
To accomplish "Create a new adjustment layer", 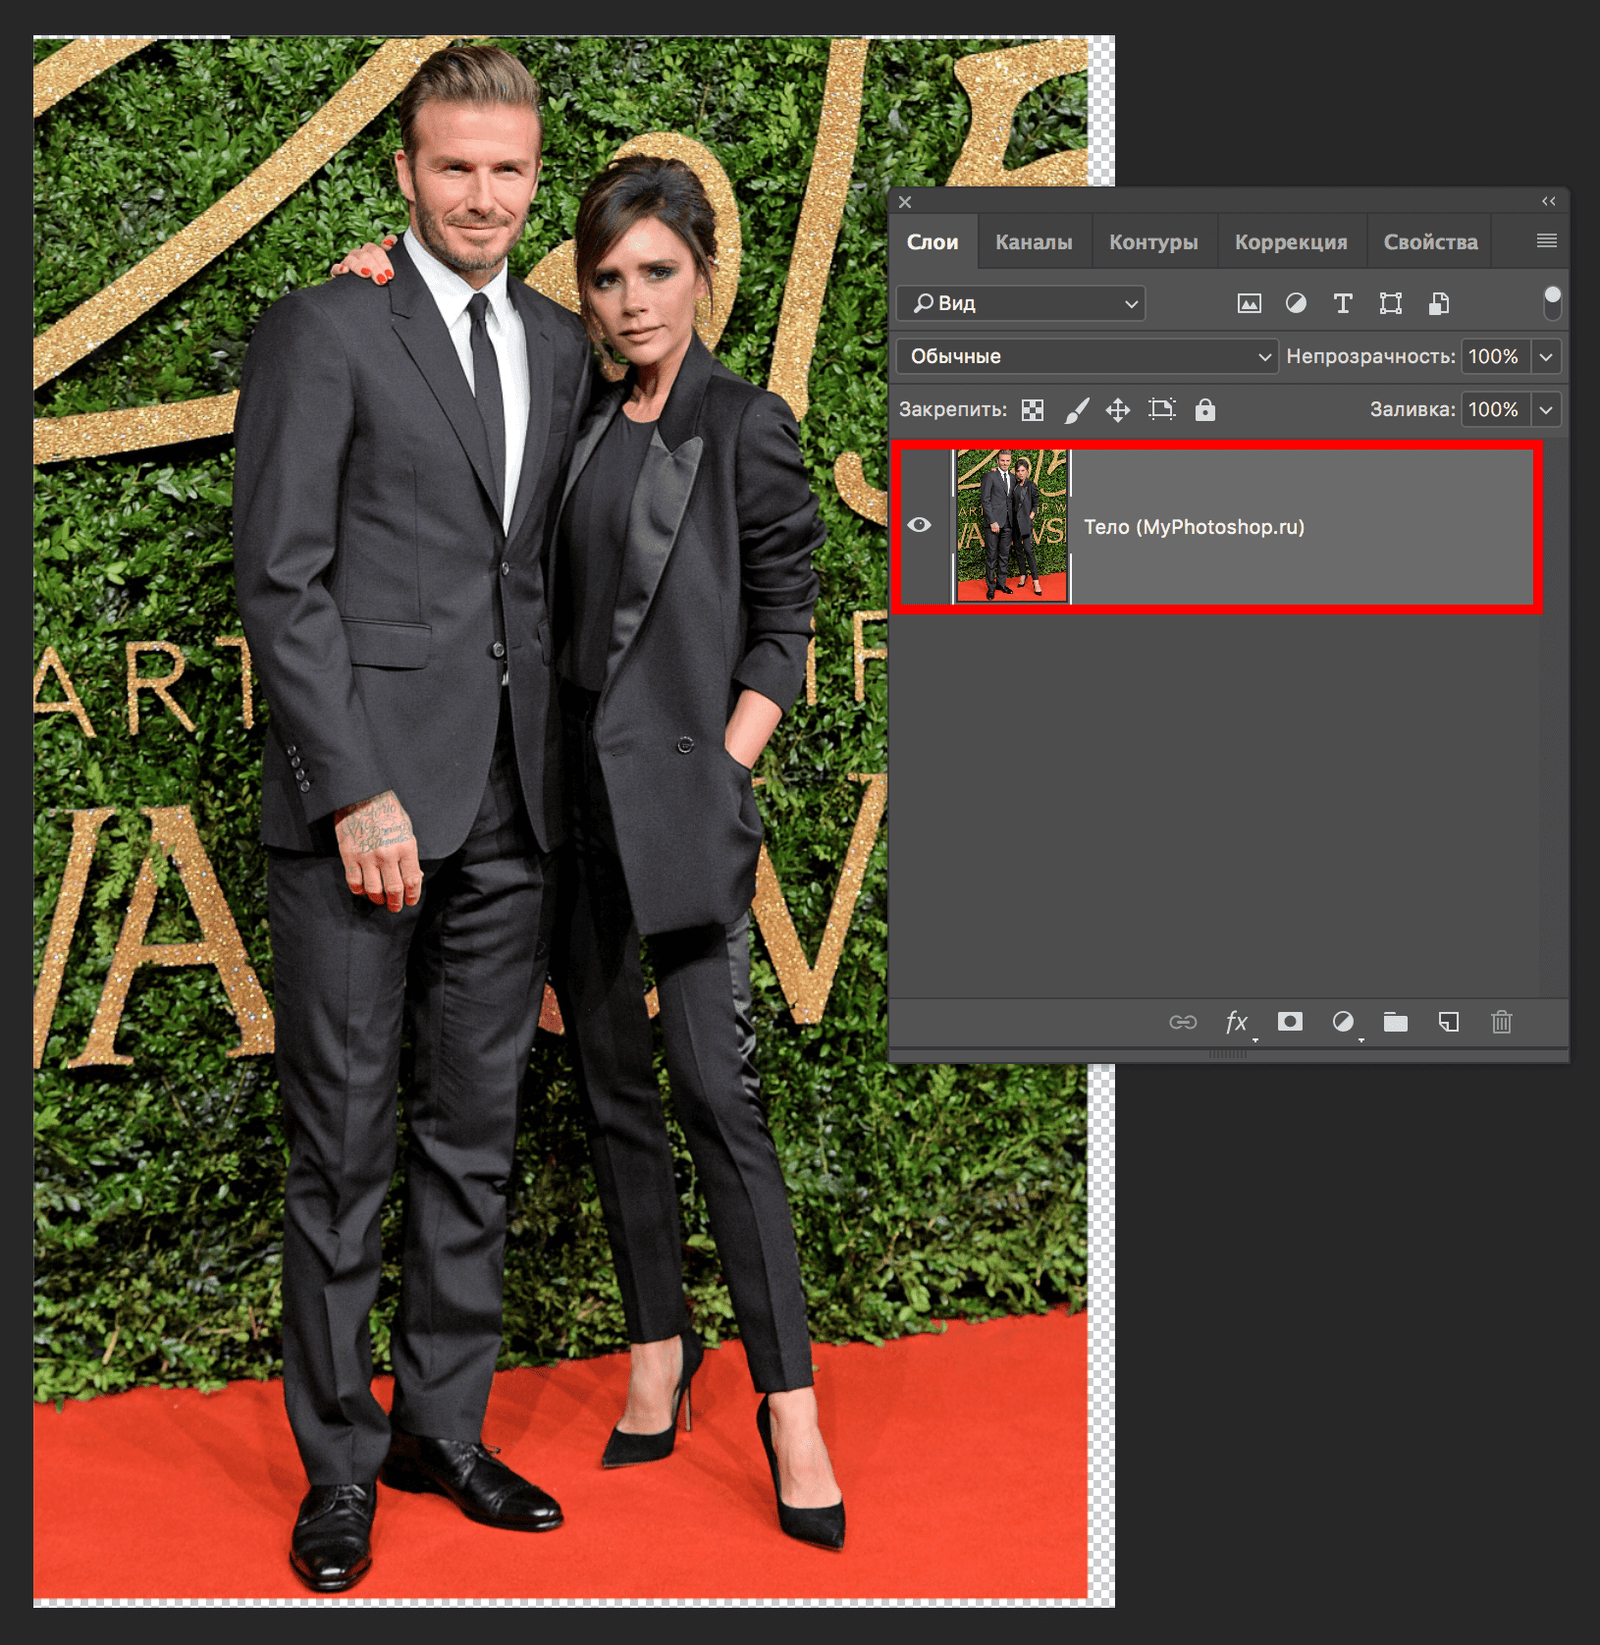I will (1344, 1022).
